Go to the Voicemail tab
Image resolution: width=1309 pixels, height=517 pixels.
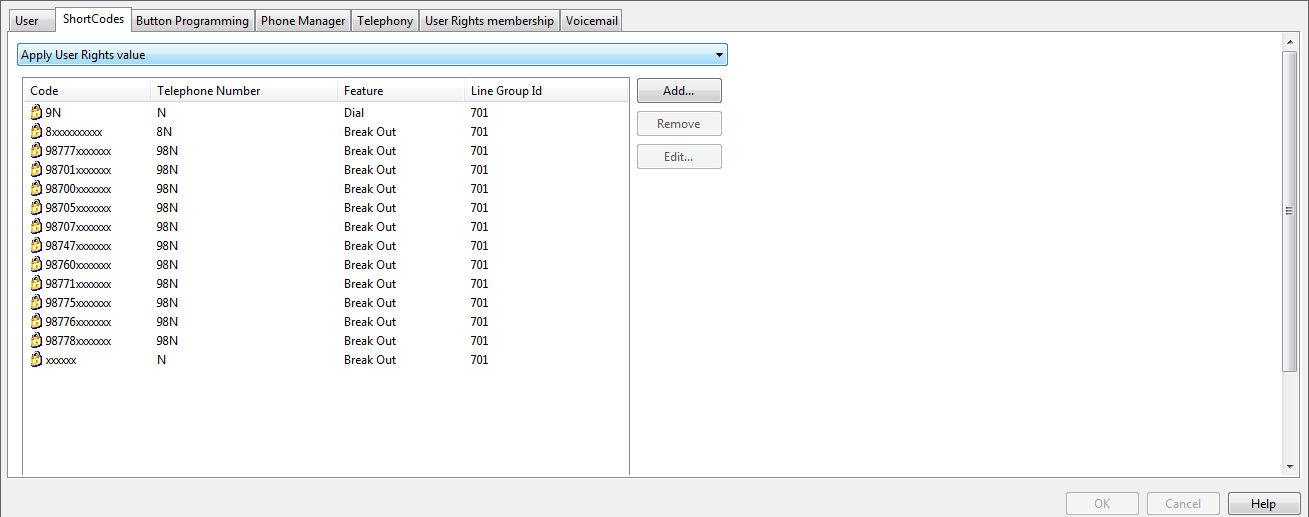[591, 20]
